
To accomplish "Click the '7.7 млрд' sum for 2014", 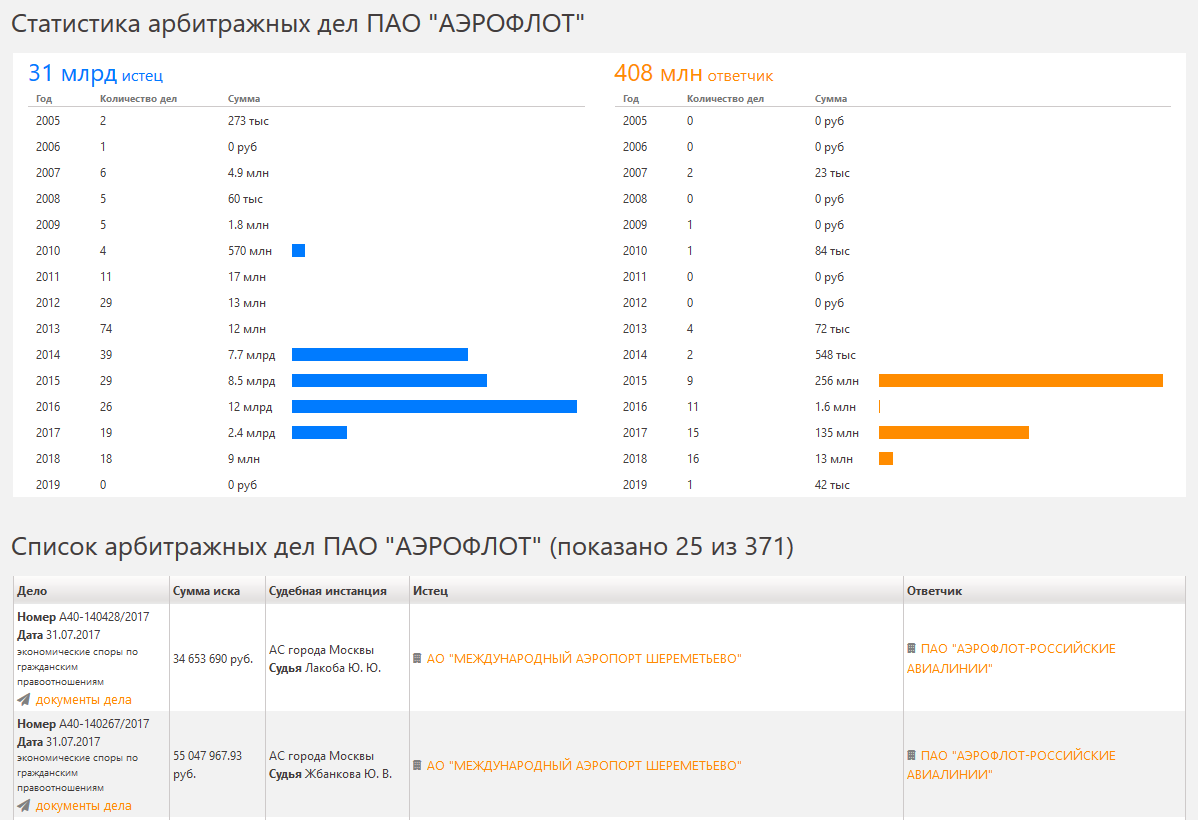I will 251,355.
